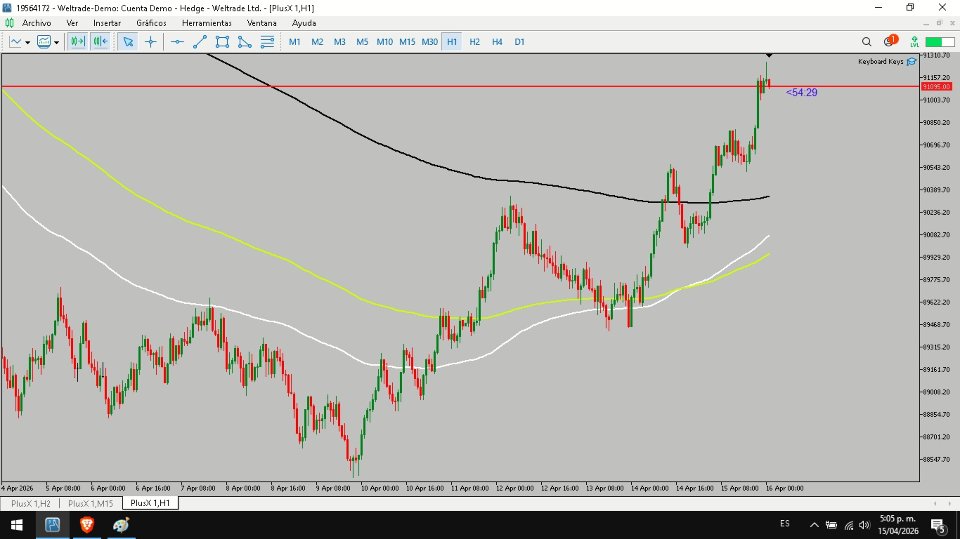Open the battery status tray icon

(x=831, y=525)
